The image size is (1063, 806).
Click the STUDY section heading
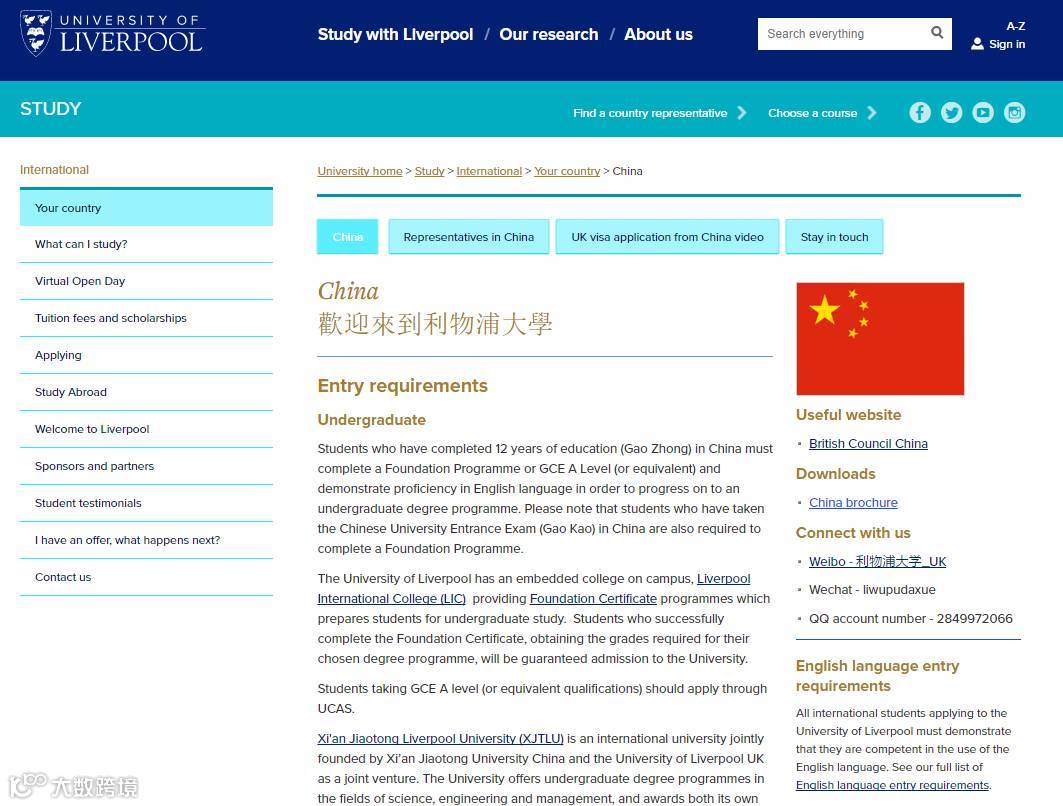(x=51, y=108)
